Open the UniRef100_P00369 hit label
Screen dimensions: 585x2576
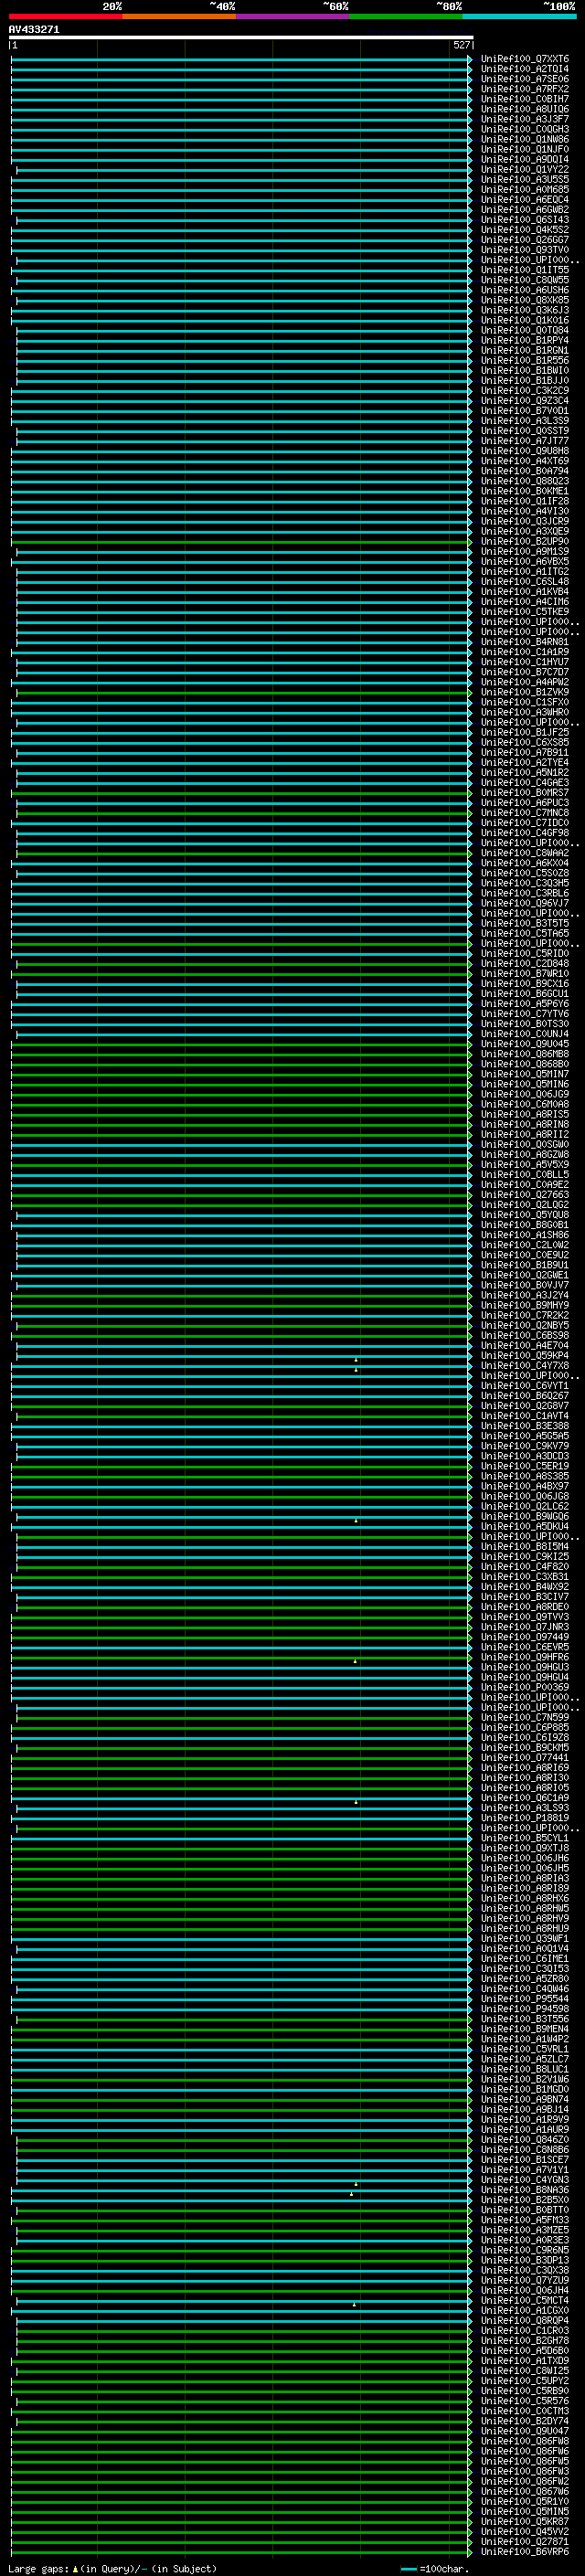coord(524,1687)
